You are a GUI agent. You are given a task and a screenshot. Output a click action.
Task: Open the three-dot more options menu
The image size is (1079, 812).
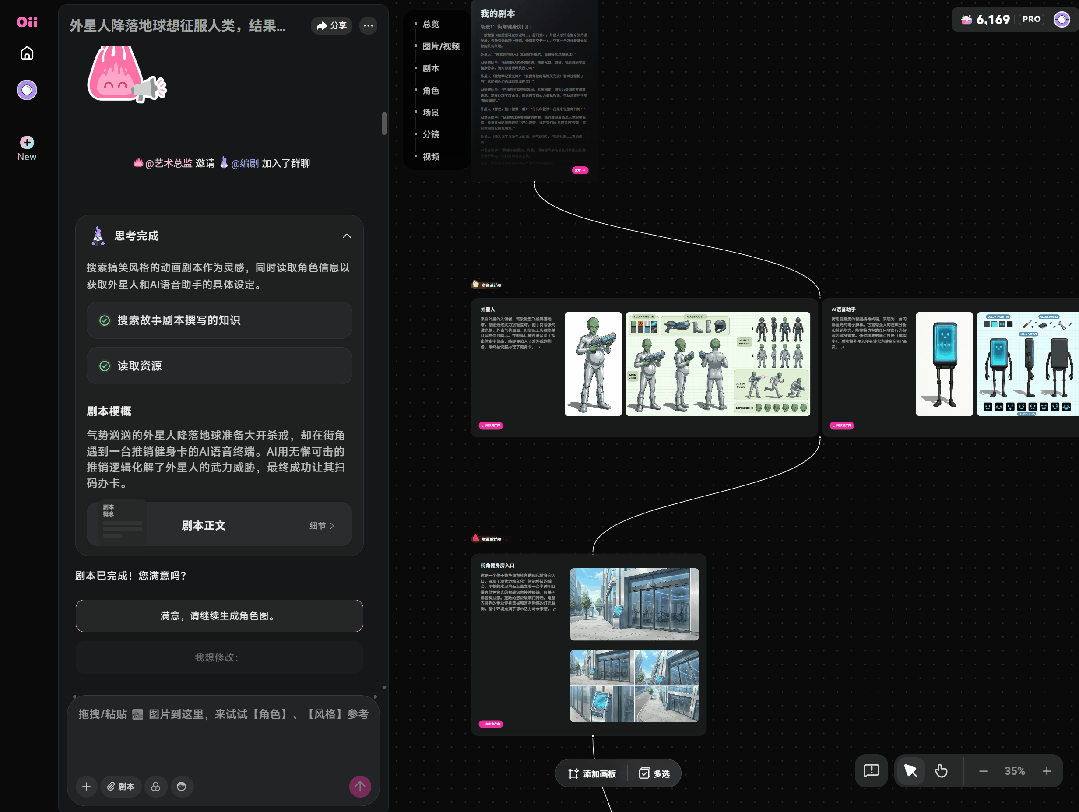369,25
